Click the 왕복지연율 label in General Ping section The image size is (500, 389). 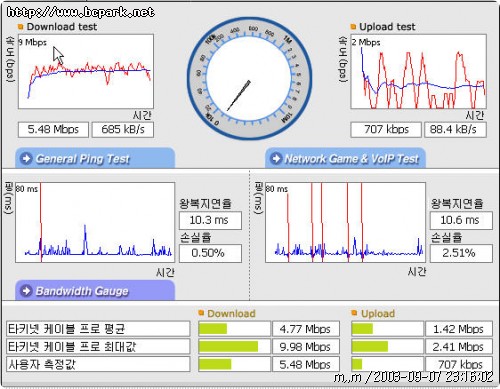[205, 203]
